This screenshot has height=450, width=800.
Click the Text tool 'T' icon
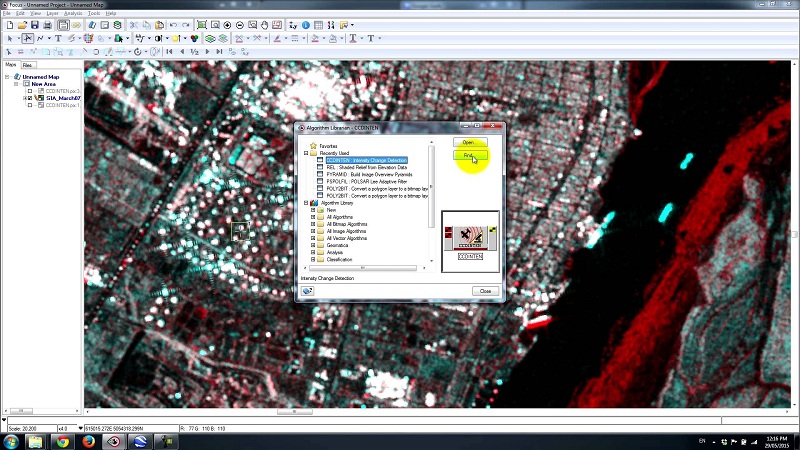pos(57,38)
